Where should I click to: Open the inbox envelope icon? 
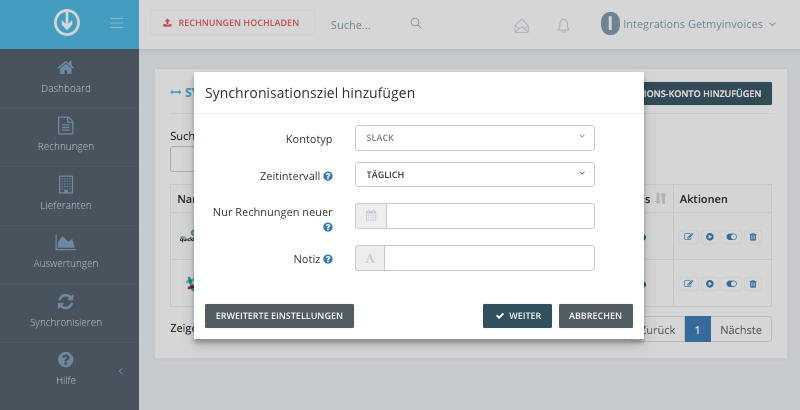tap(521, 25)
